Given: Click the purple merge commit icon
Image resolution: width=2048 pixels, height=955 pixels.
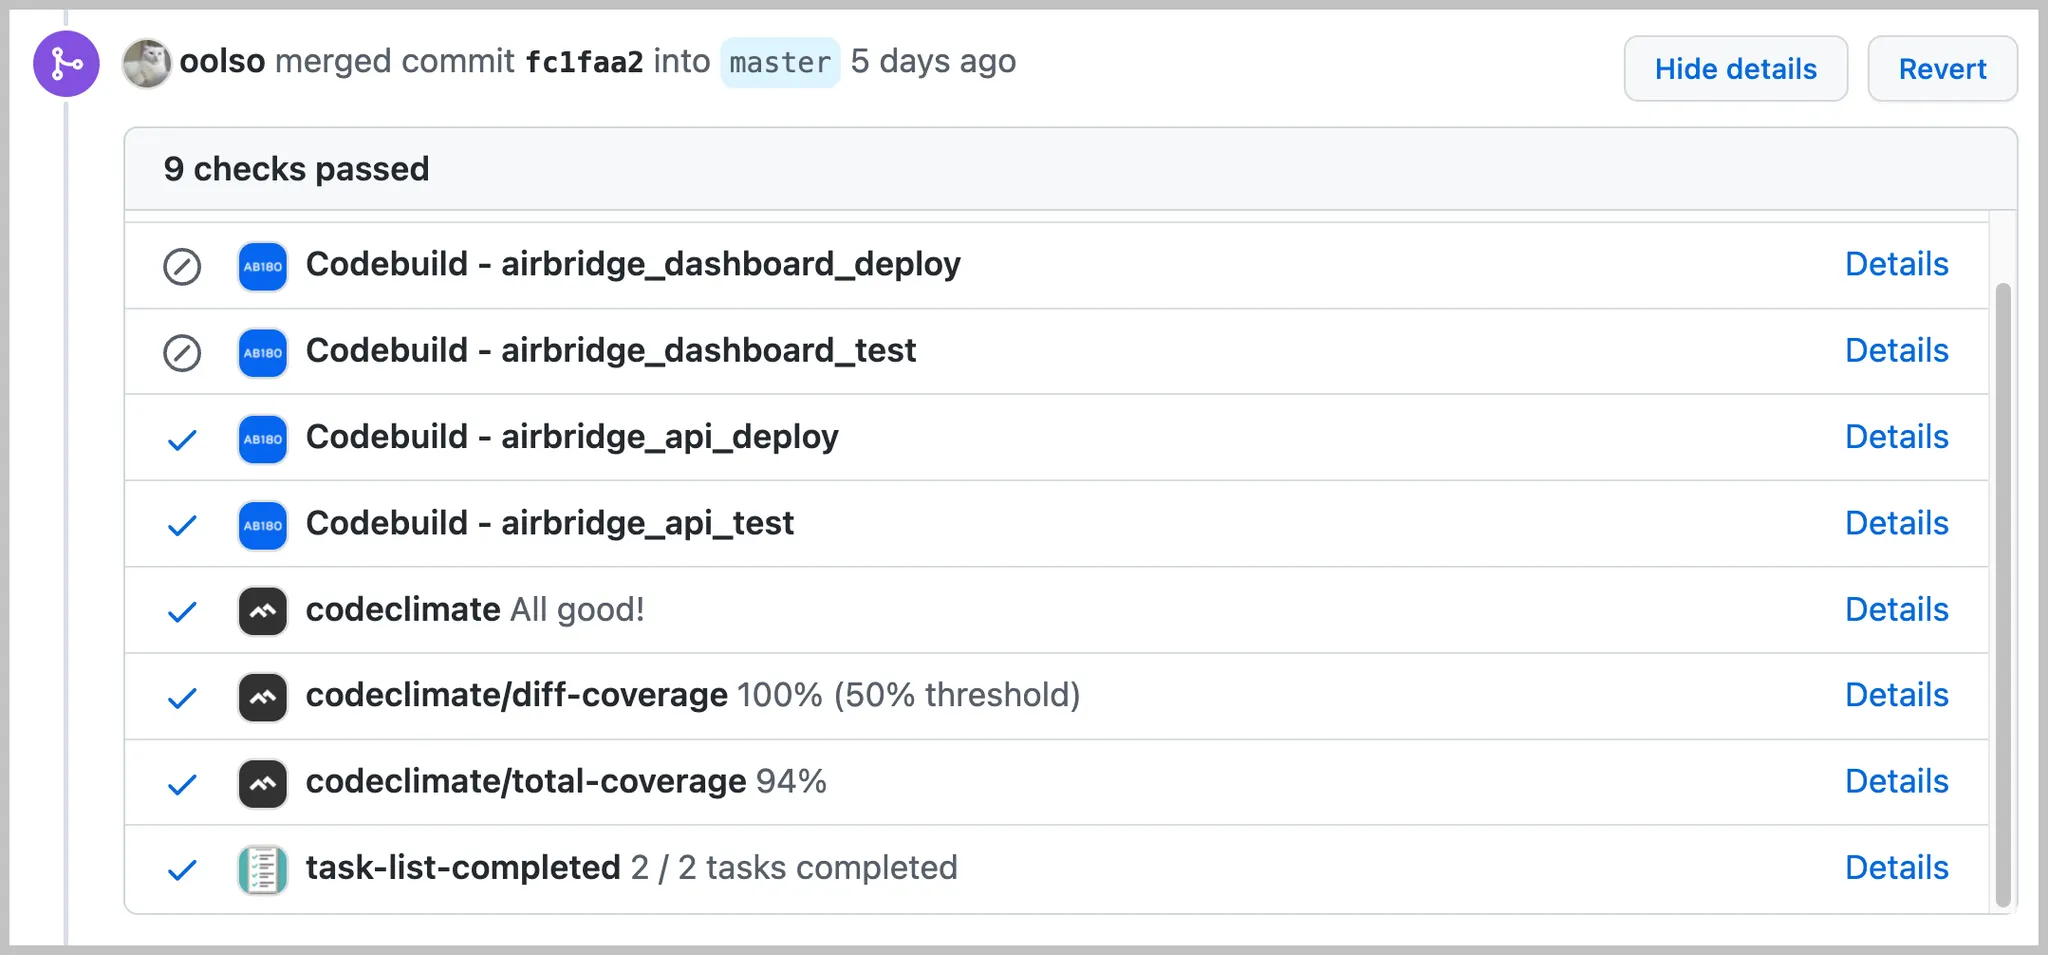Looking at the screenshot, I should pyautogui.click(x=66, y=64).
